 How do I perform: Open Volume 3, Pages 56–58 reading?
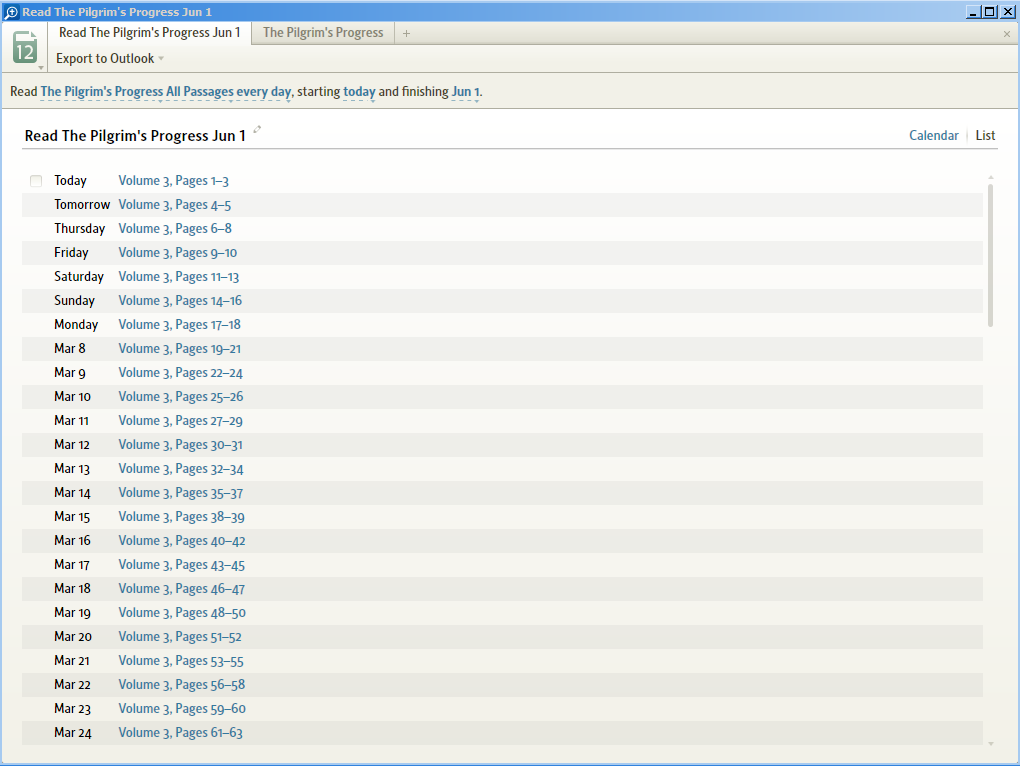181,685
